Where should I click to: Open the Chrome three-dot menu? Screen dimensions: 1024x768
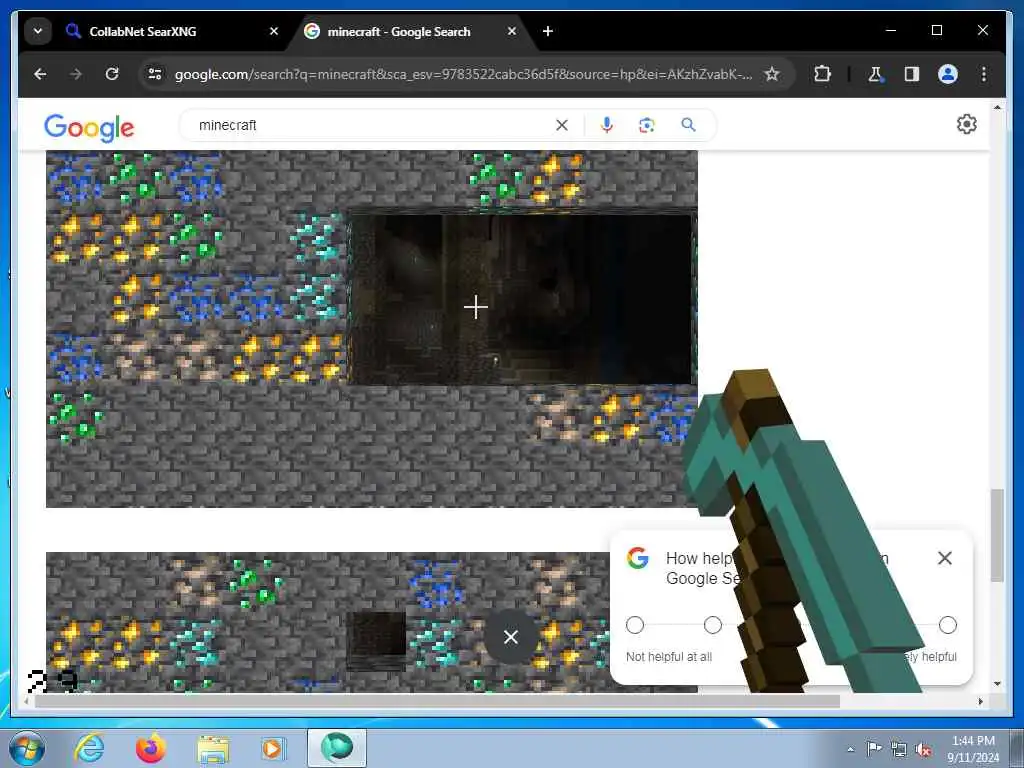(x=984, y=74)
